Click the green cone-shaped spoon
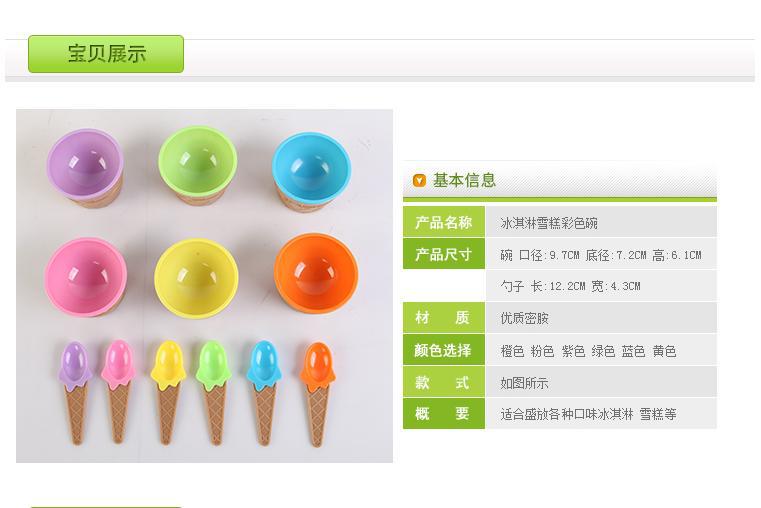Viewport: 761px width, 508px height. 213,393
